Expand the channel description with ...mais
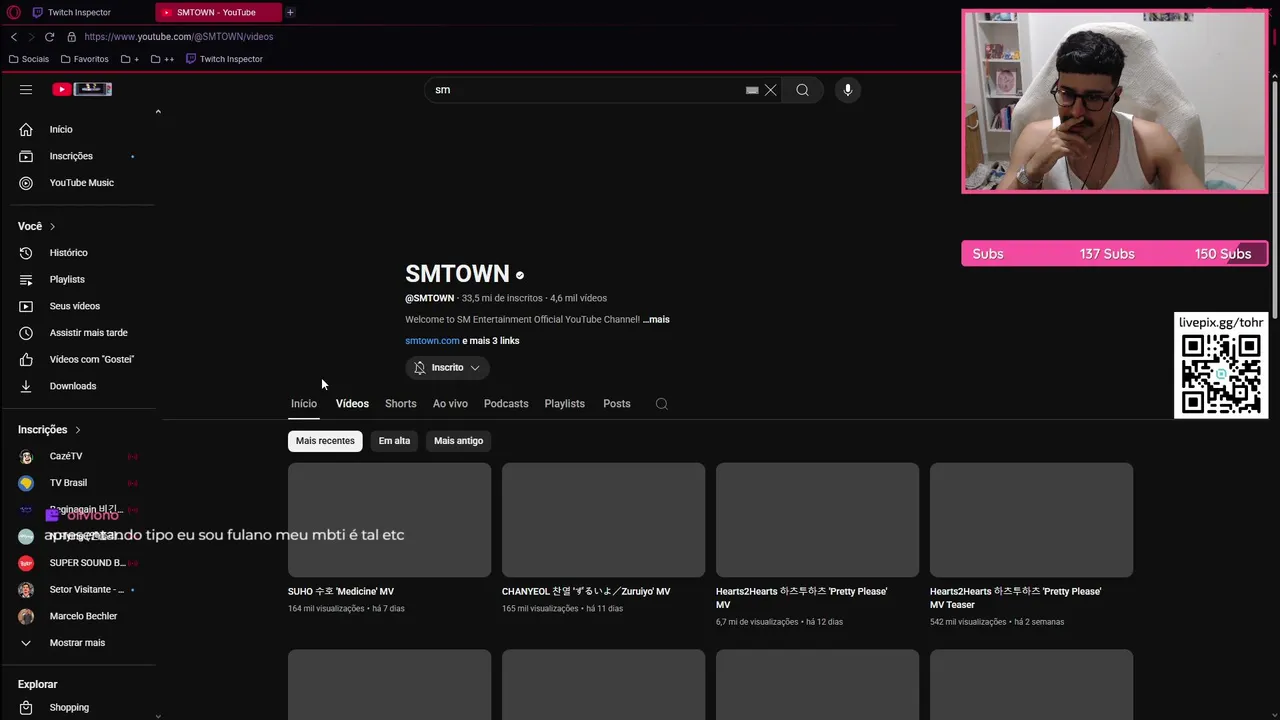The image size is (1280, 720). tap(656, 320)
